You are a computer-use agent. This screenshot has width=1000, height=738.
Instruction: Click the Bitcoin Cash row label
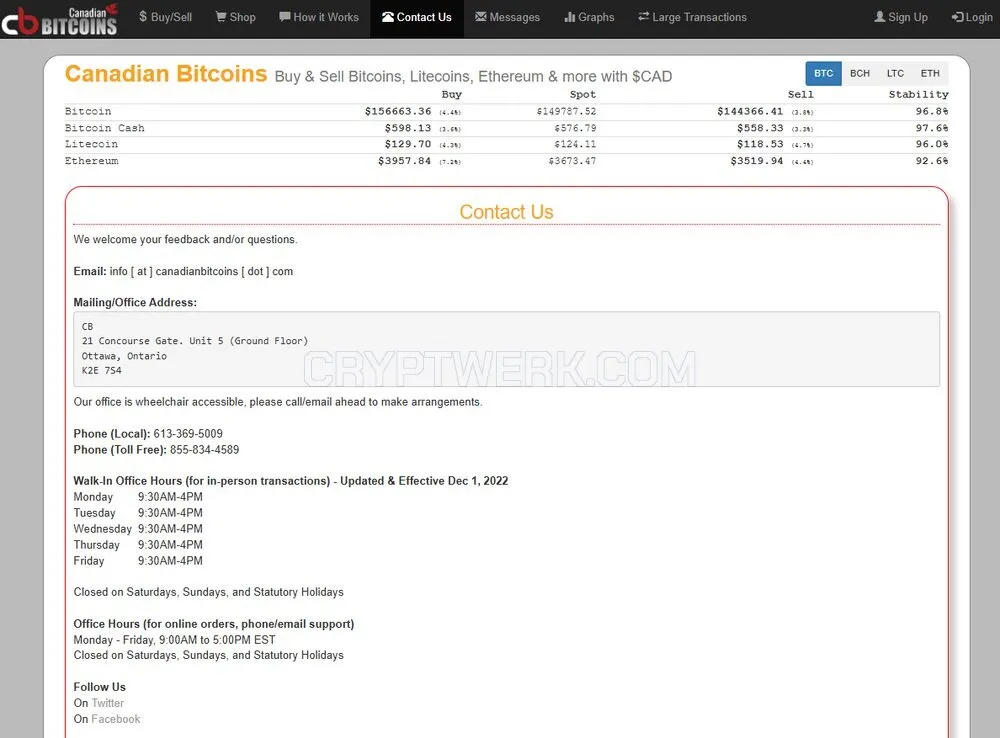coord(105,128)
